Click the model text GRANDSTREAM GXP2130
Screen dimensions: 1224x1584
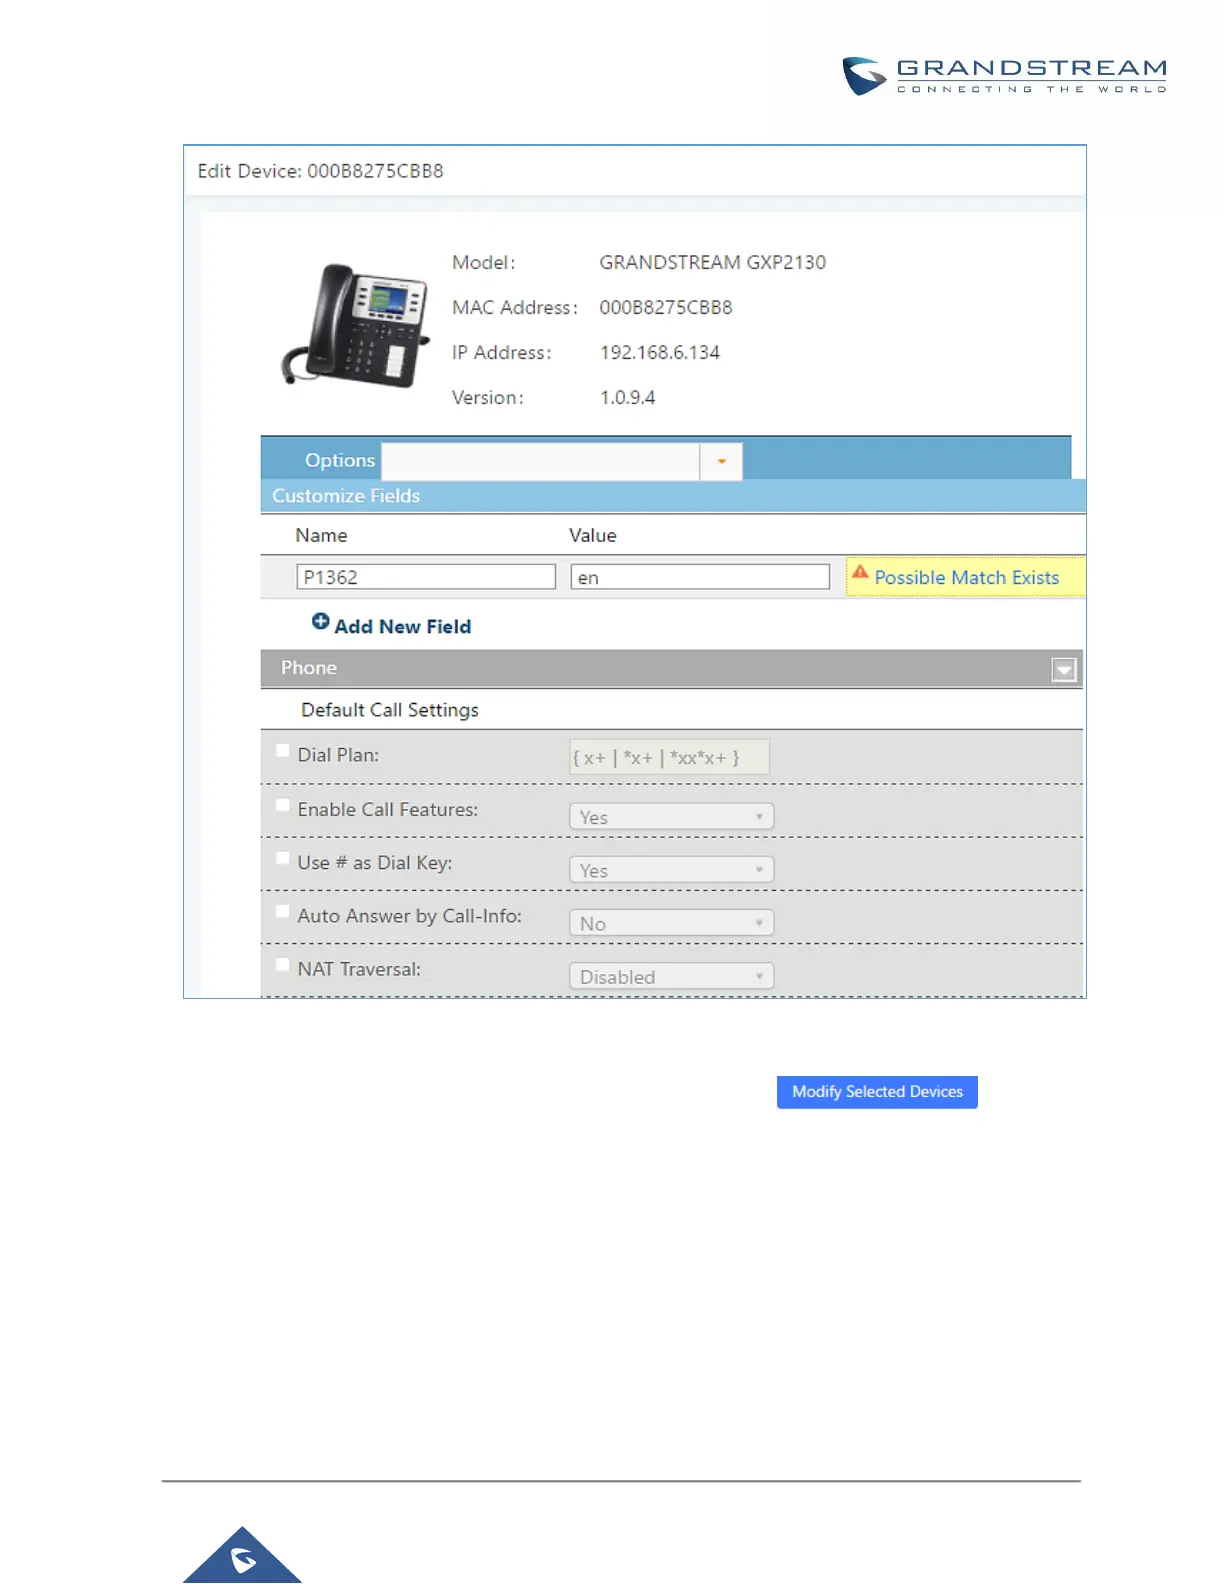click(x=713, y=262)
